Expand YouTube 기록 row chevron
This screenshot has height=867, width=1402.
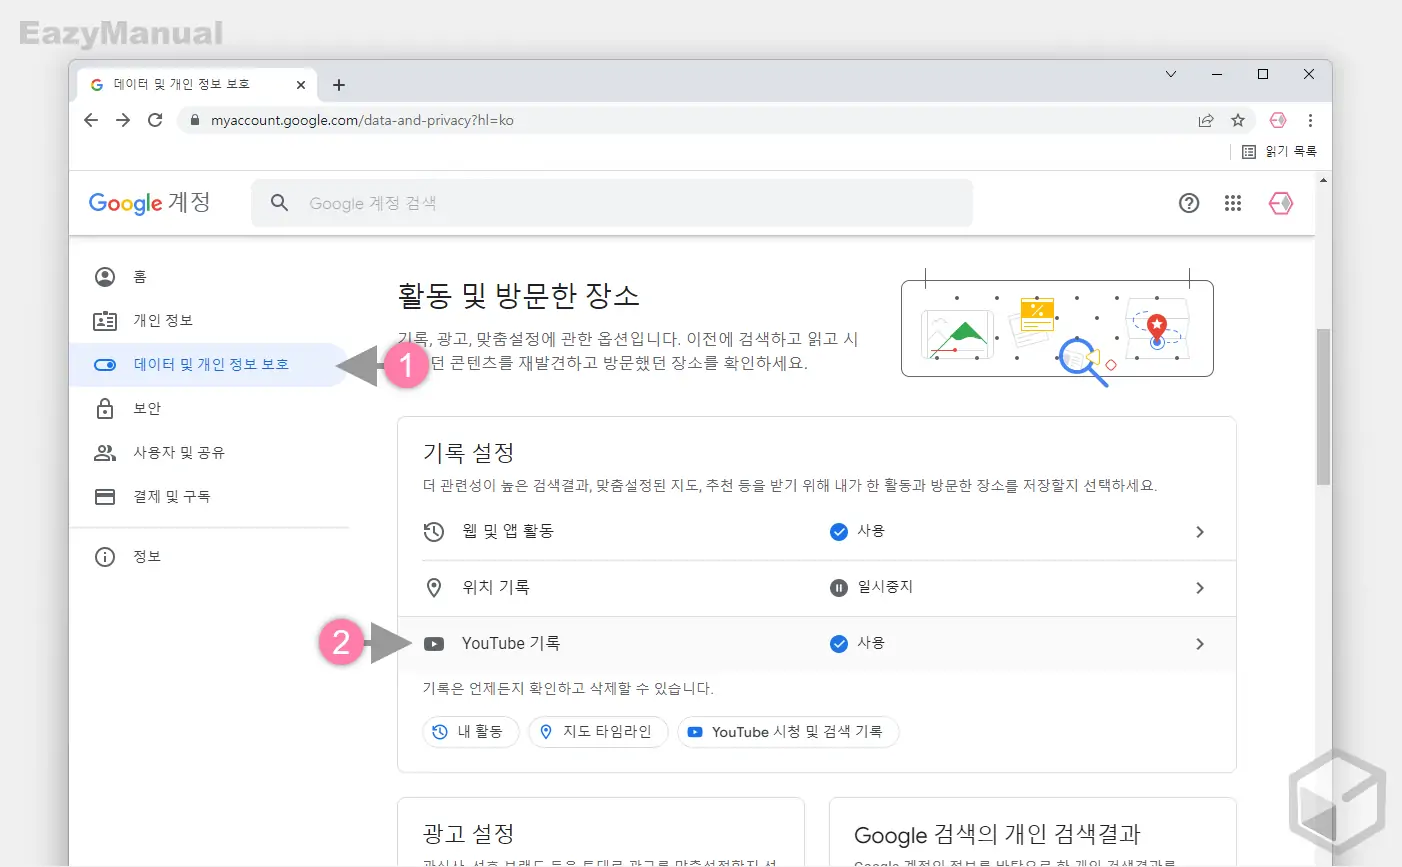click(x=1200, y=644)
